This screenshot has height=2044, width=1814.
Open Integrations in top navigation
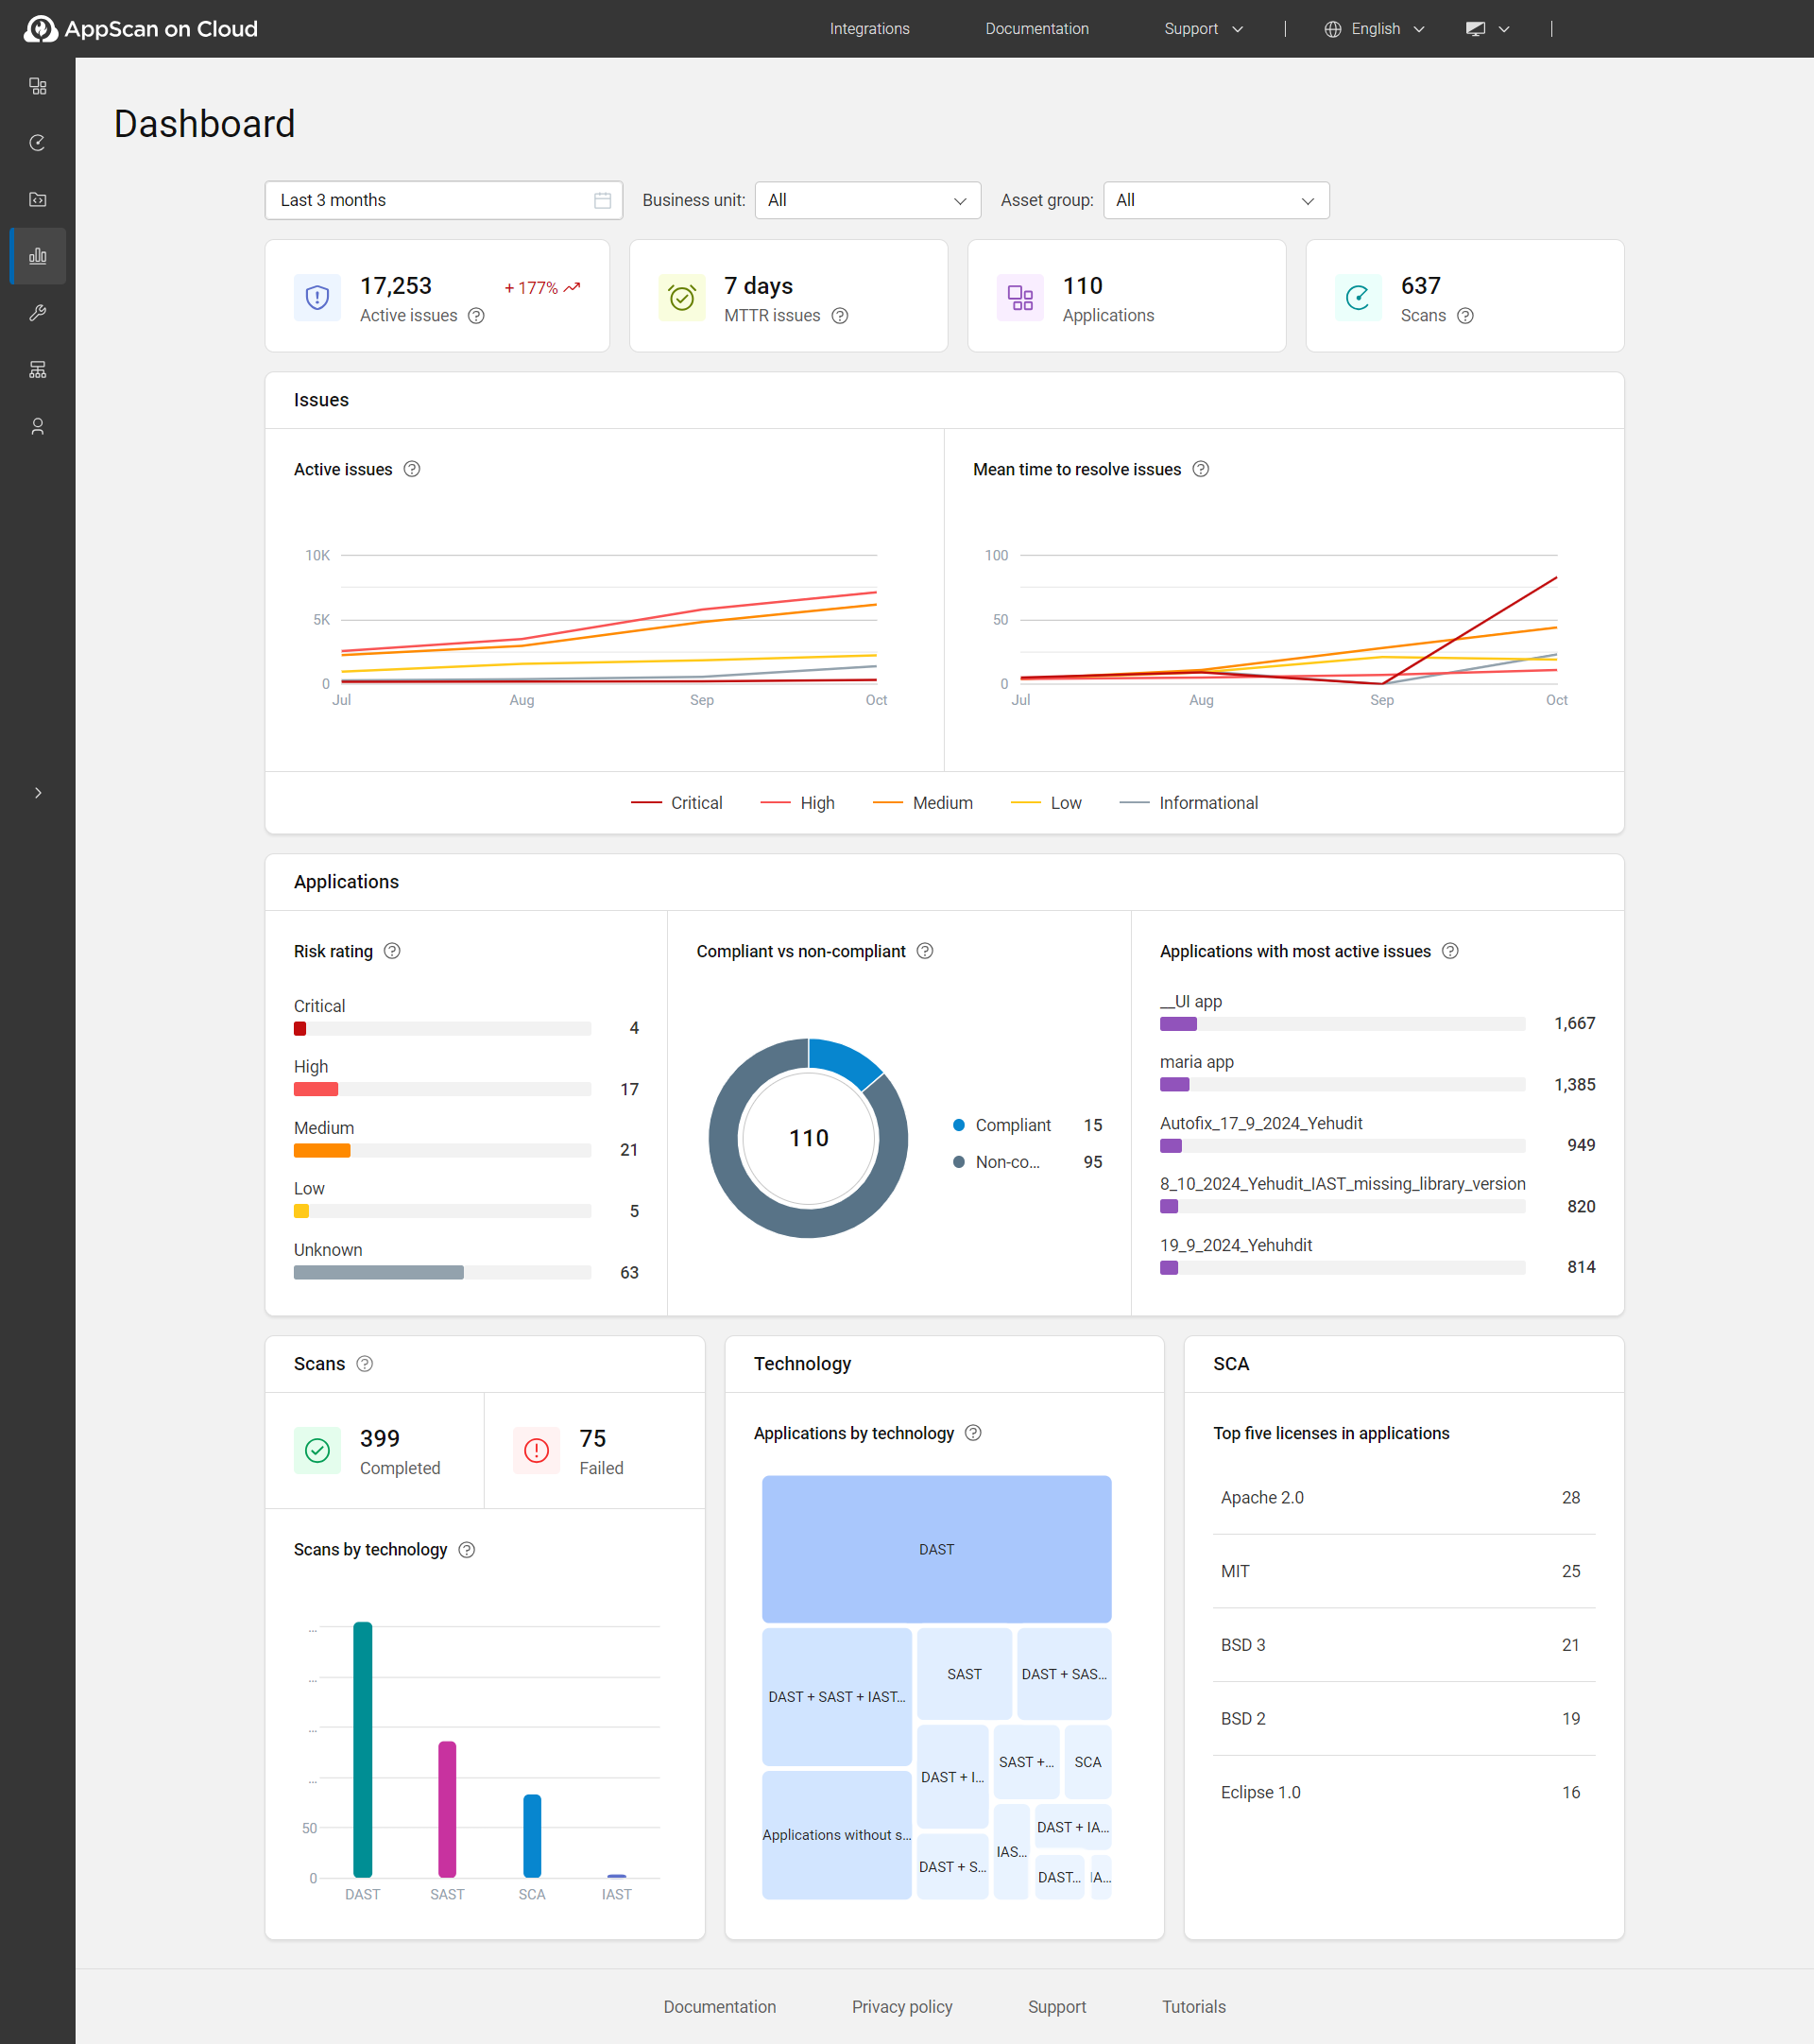pyautogui.click(x=869, y=29)
